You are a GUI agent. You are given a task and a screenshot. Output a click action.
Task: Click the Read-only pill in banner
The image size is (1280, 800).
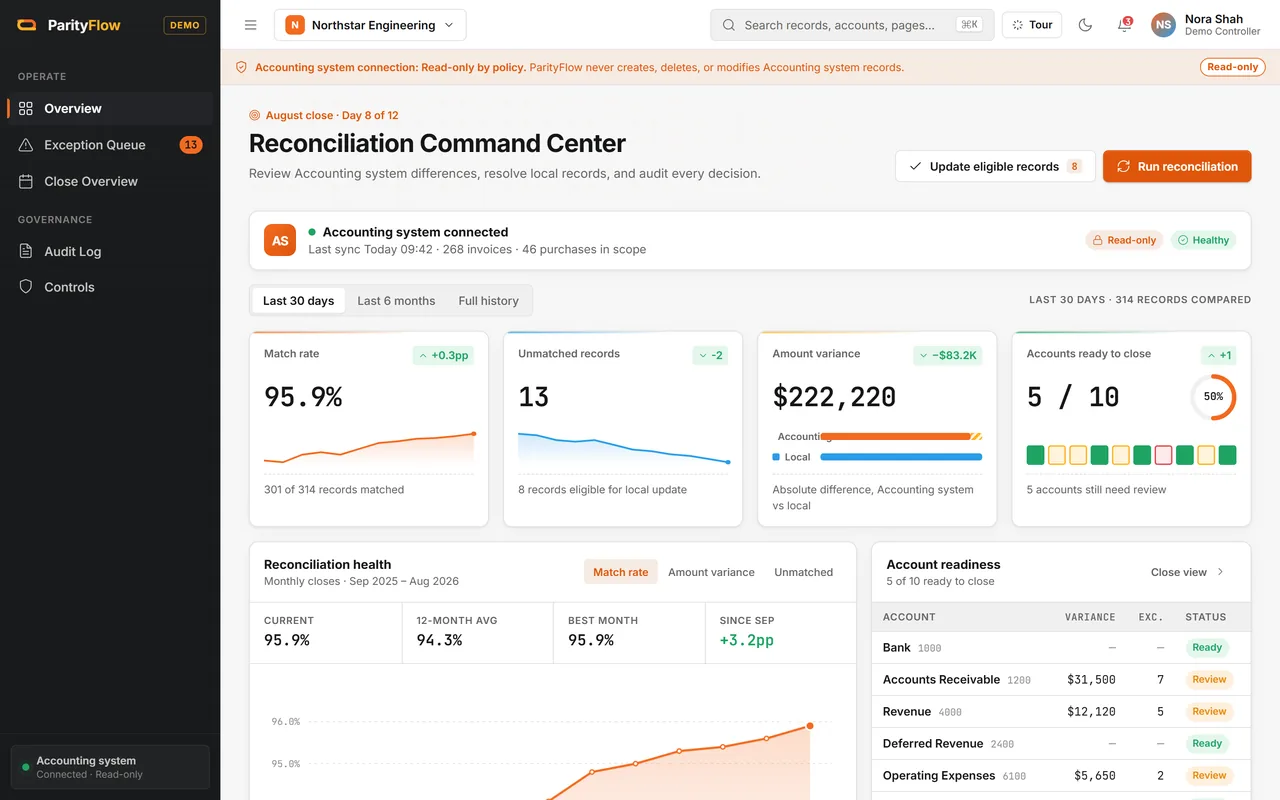click(x=1232, y=67)
